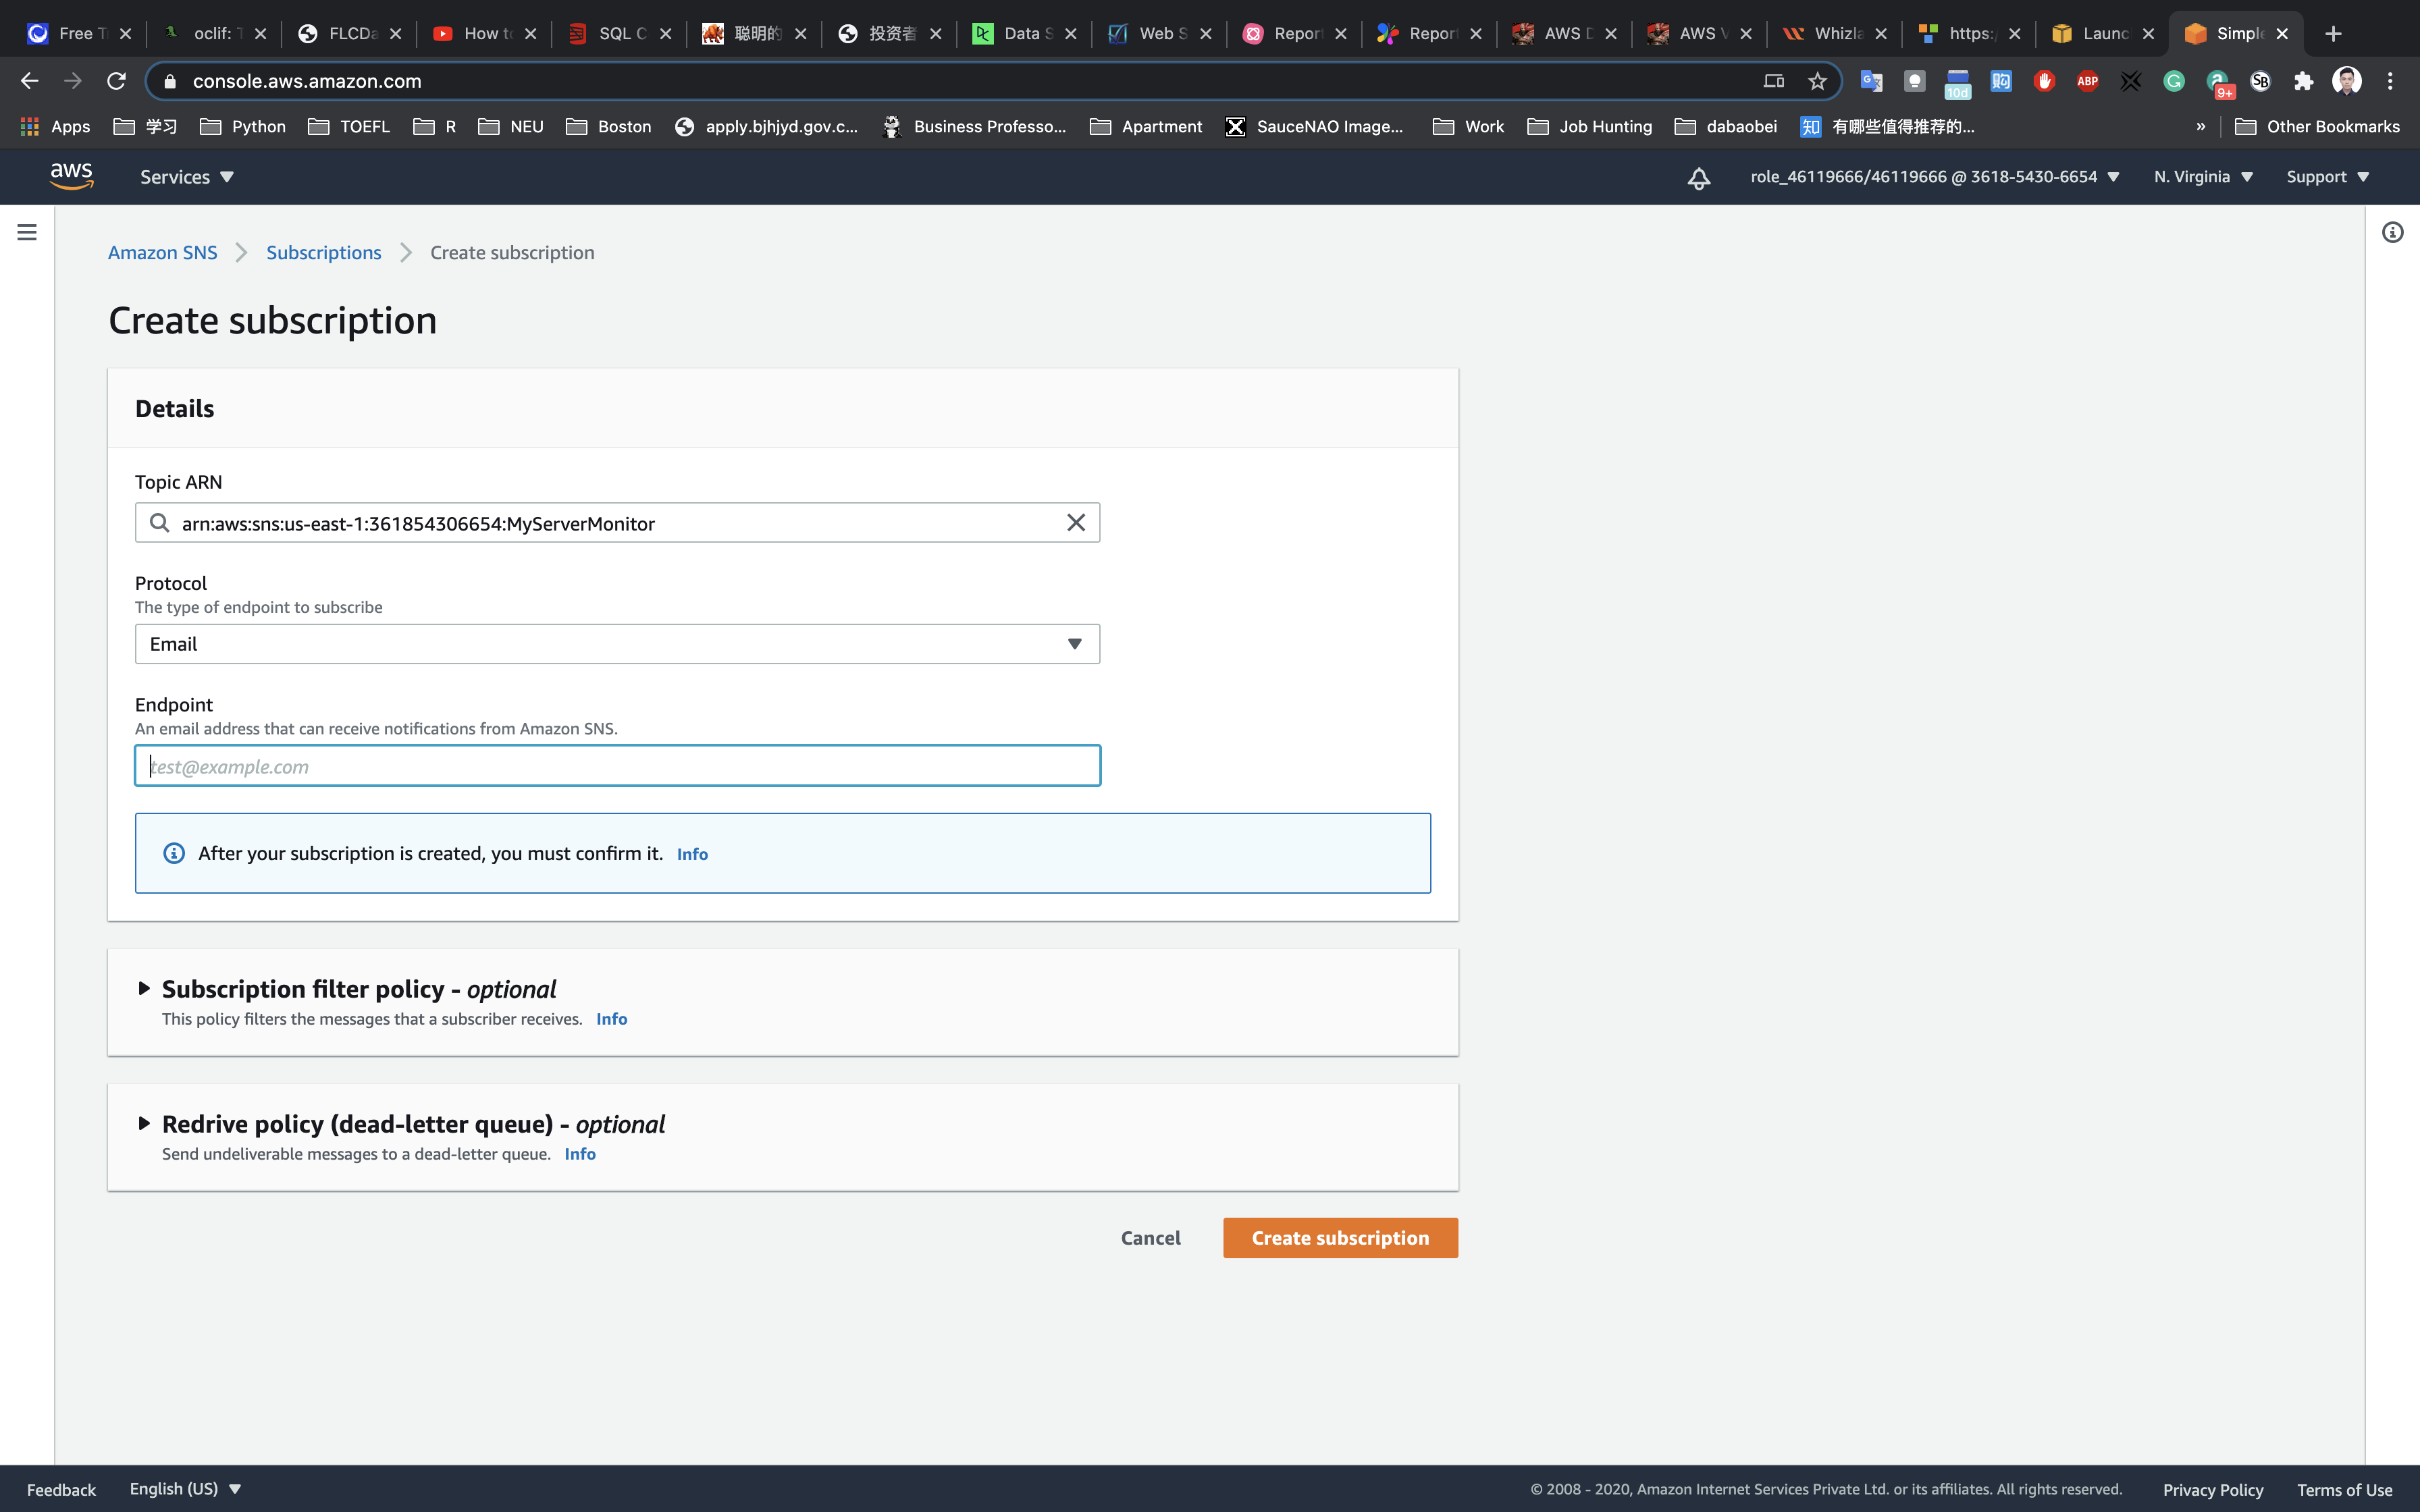Reload the page in browser toolbar
Screen dimensions: 2420x1512
[116, 81]
